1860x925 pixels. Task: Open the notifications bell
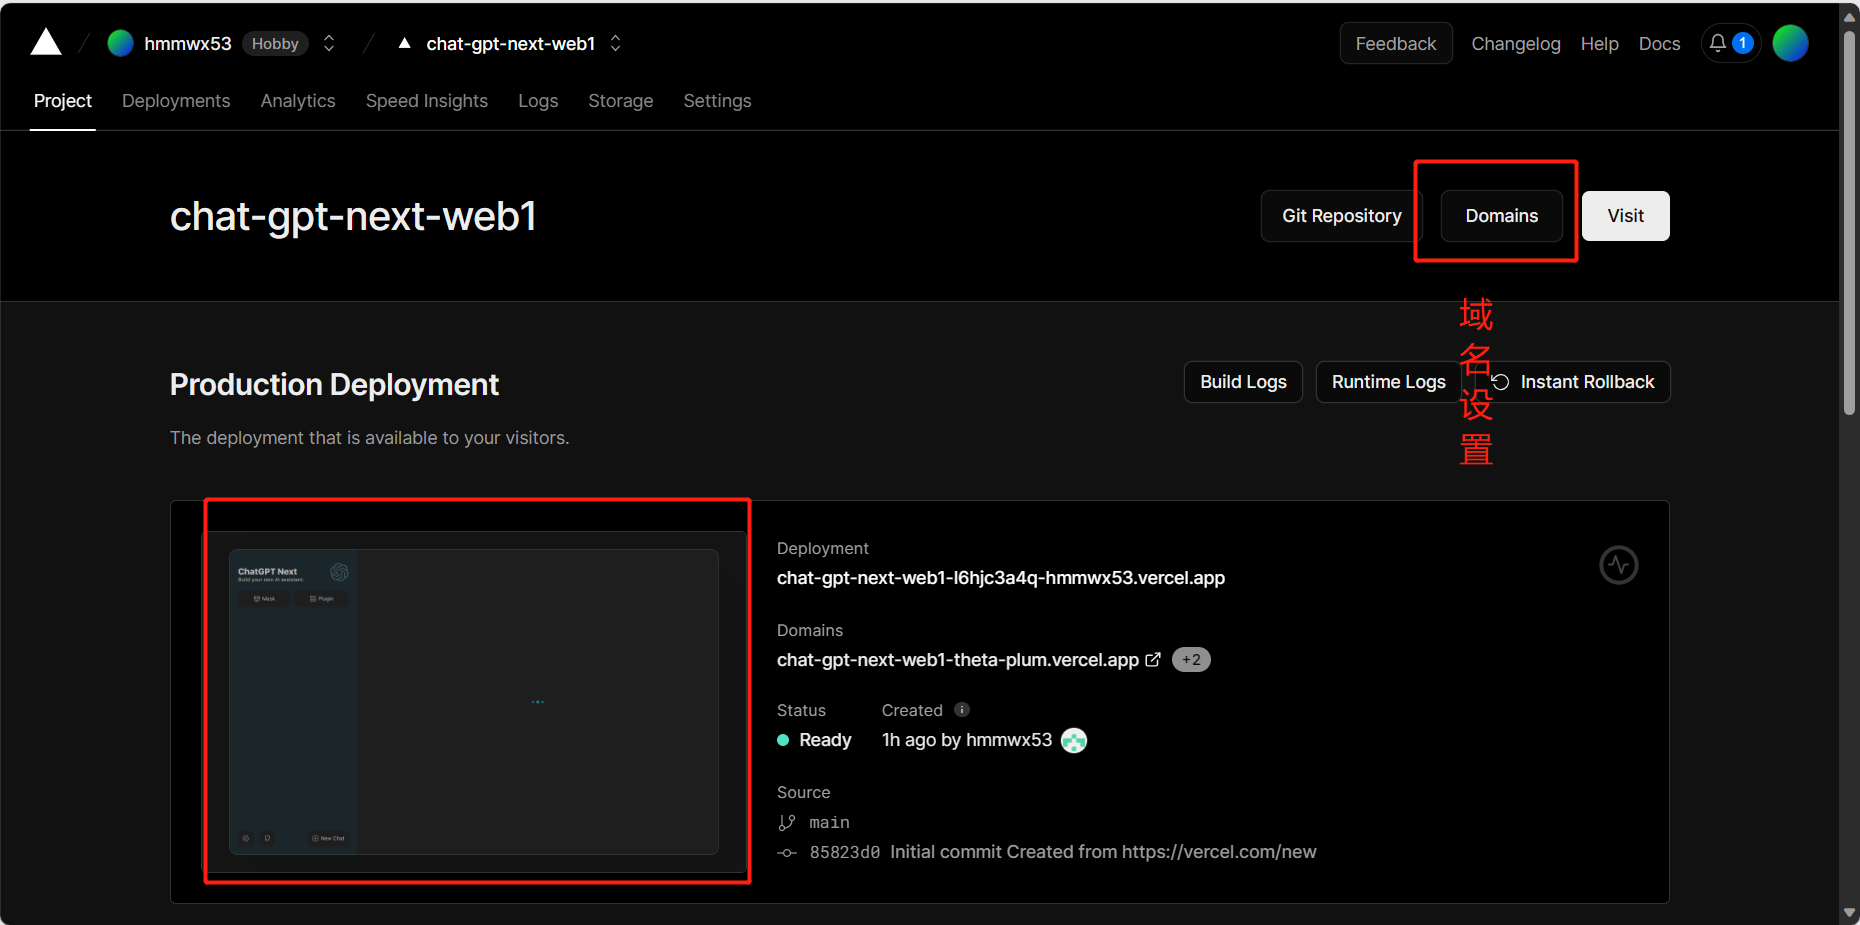tap(1718, 43)
